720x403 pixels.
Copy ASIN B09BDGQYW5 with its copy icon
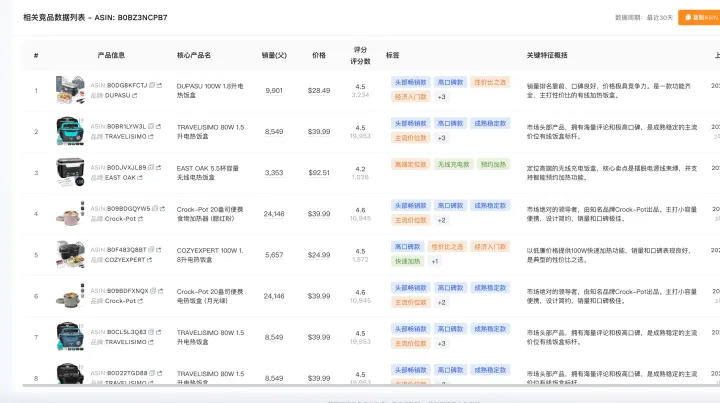click(x=155, y=208)
